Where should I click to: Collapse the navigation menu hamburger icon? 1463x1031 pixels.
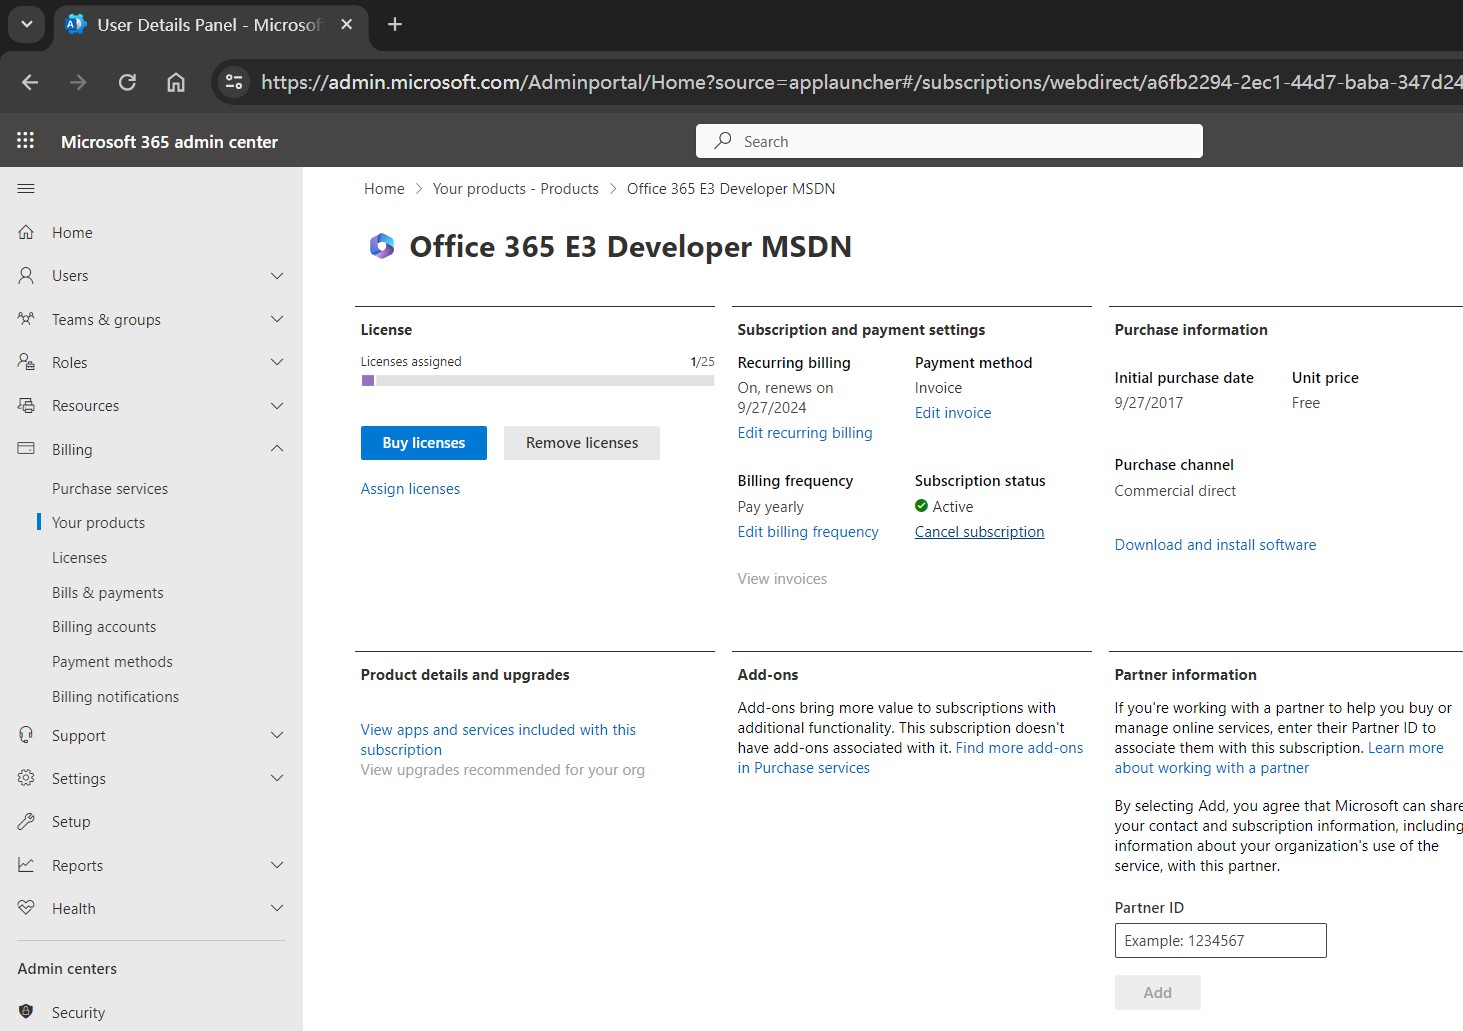point(26,188)
